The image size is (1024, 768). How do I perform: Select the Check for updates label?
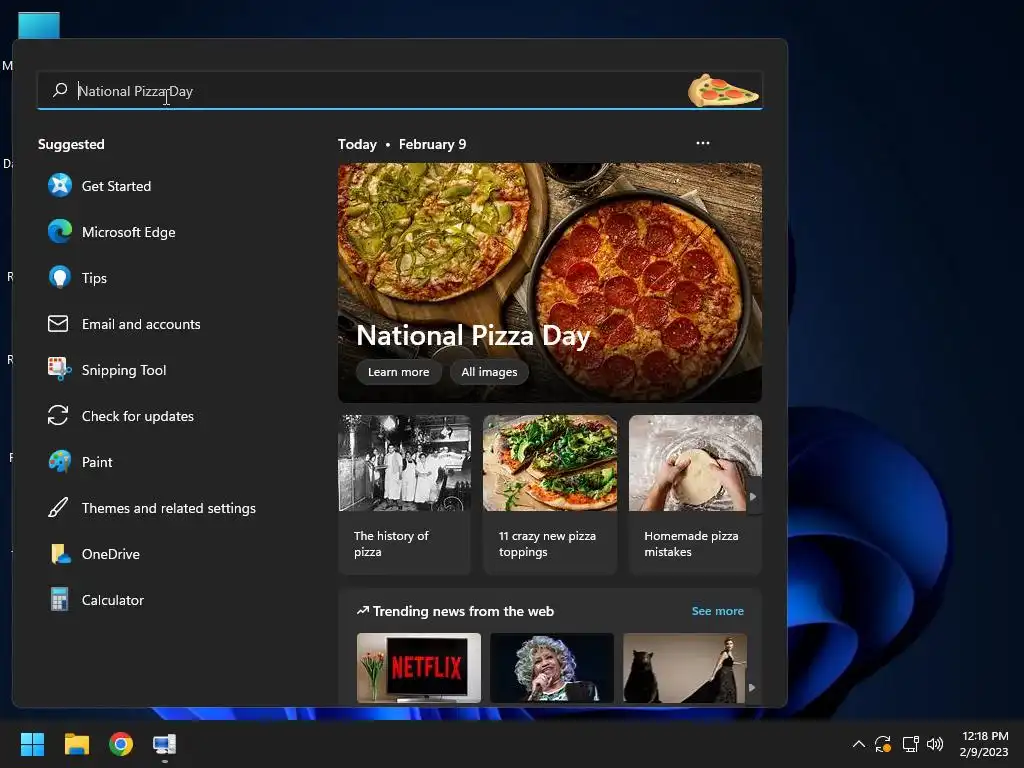click(x=138, y=416)
